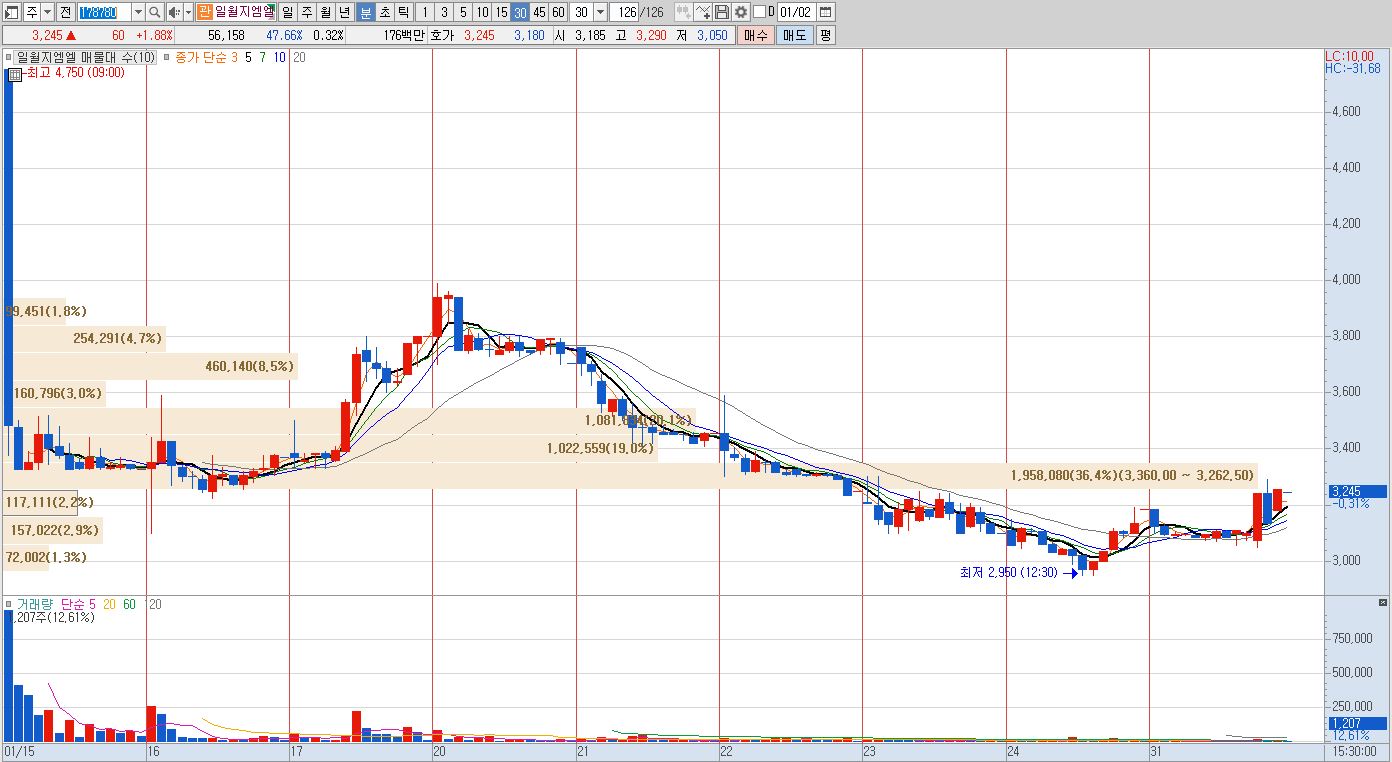Select the 15 minute interval button

(501, 12)
